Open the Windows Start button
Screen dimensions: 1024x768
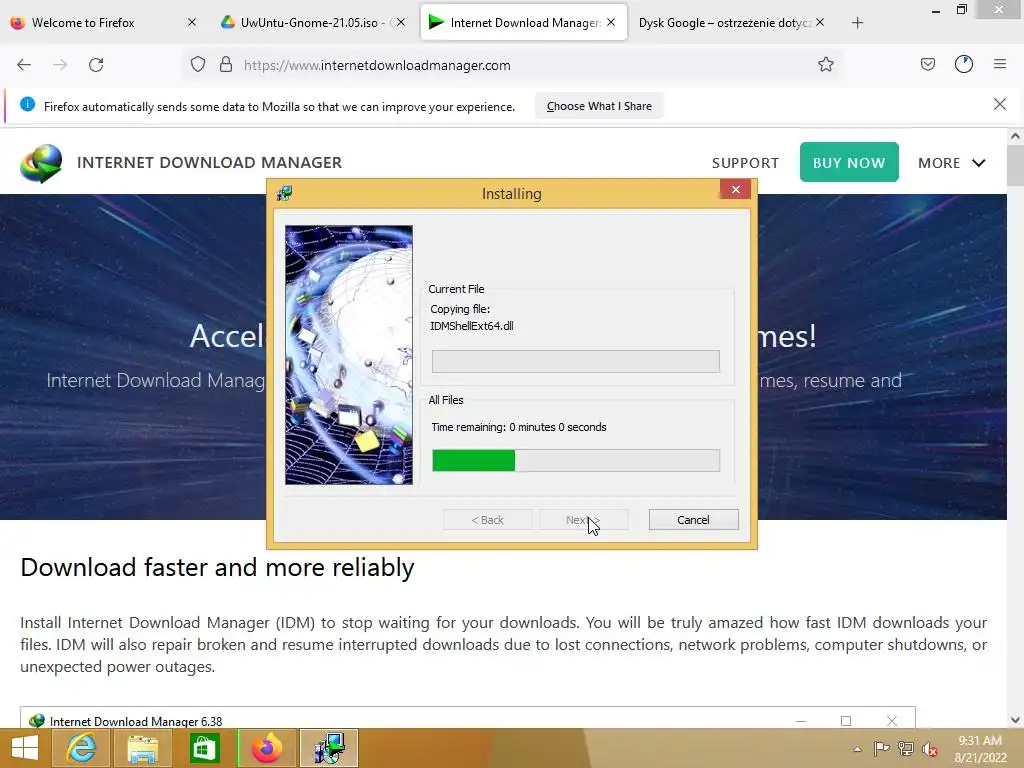pos(24,748)
